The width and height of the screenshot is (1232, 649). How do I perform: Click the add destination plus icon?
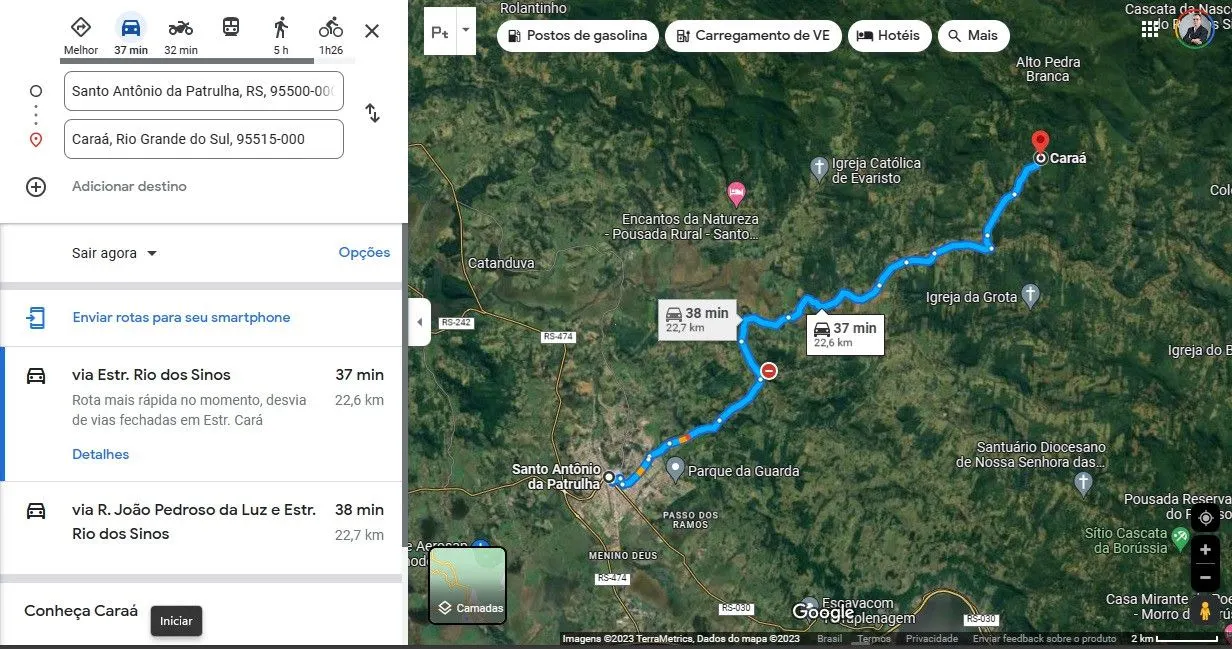[x=36, y=187]
